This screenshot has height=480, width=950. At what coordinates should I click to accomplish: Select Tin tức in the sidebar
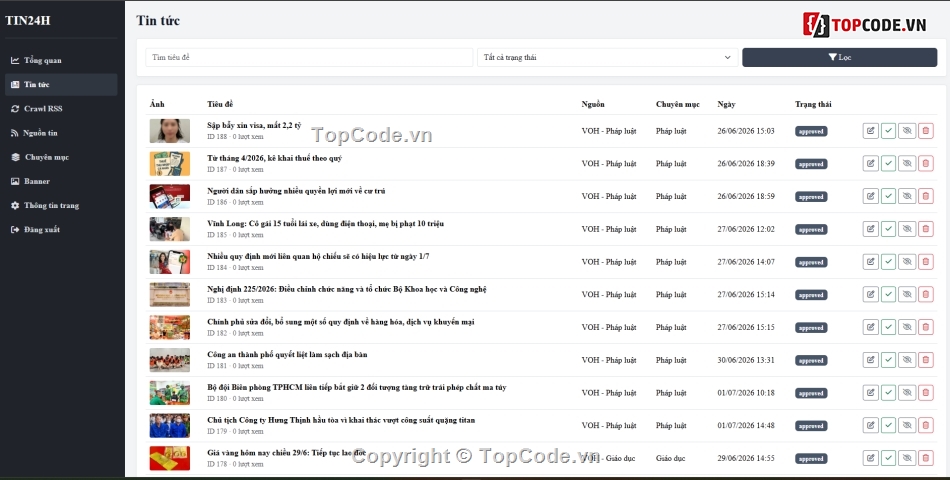(61, 85)
